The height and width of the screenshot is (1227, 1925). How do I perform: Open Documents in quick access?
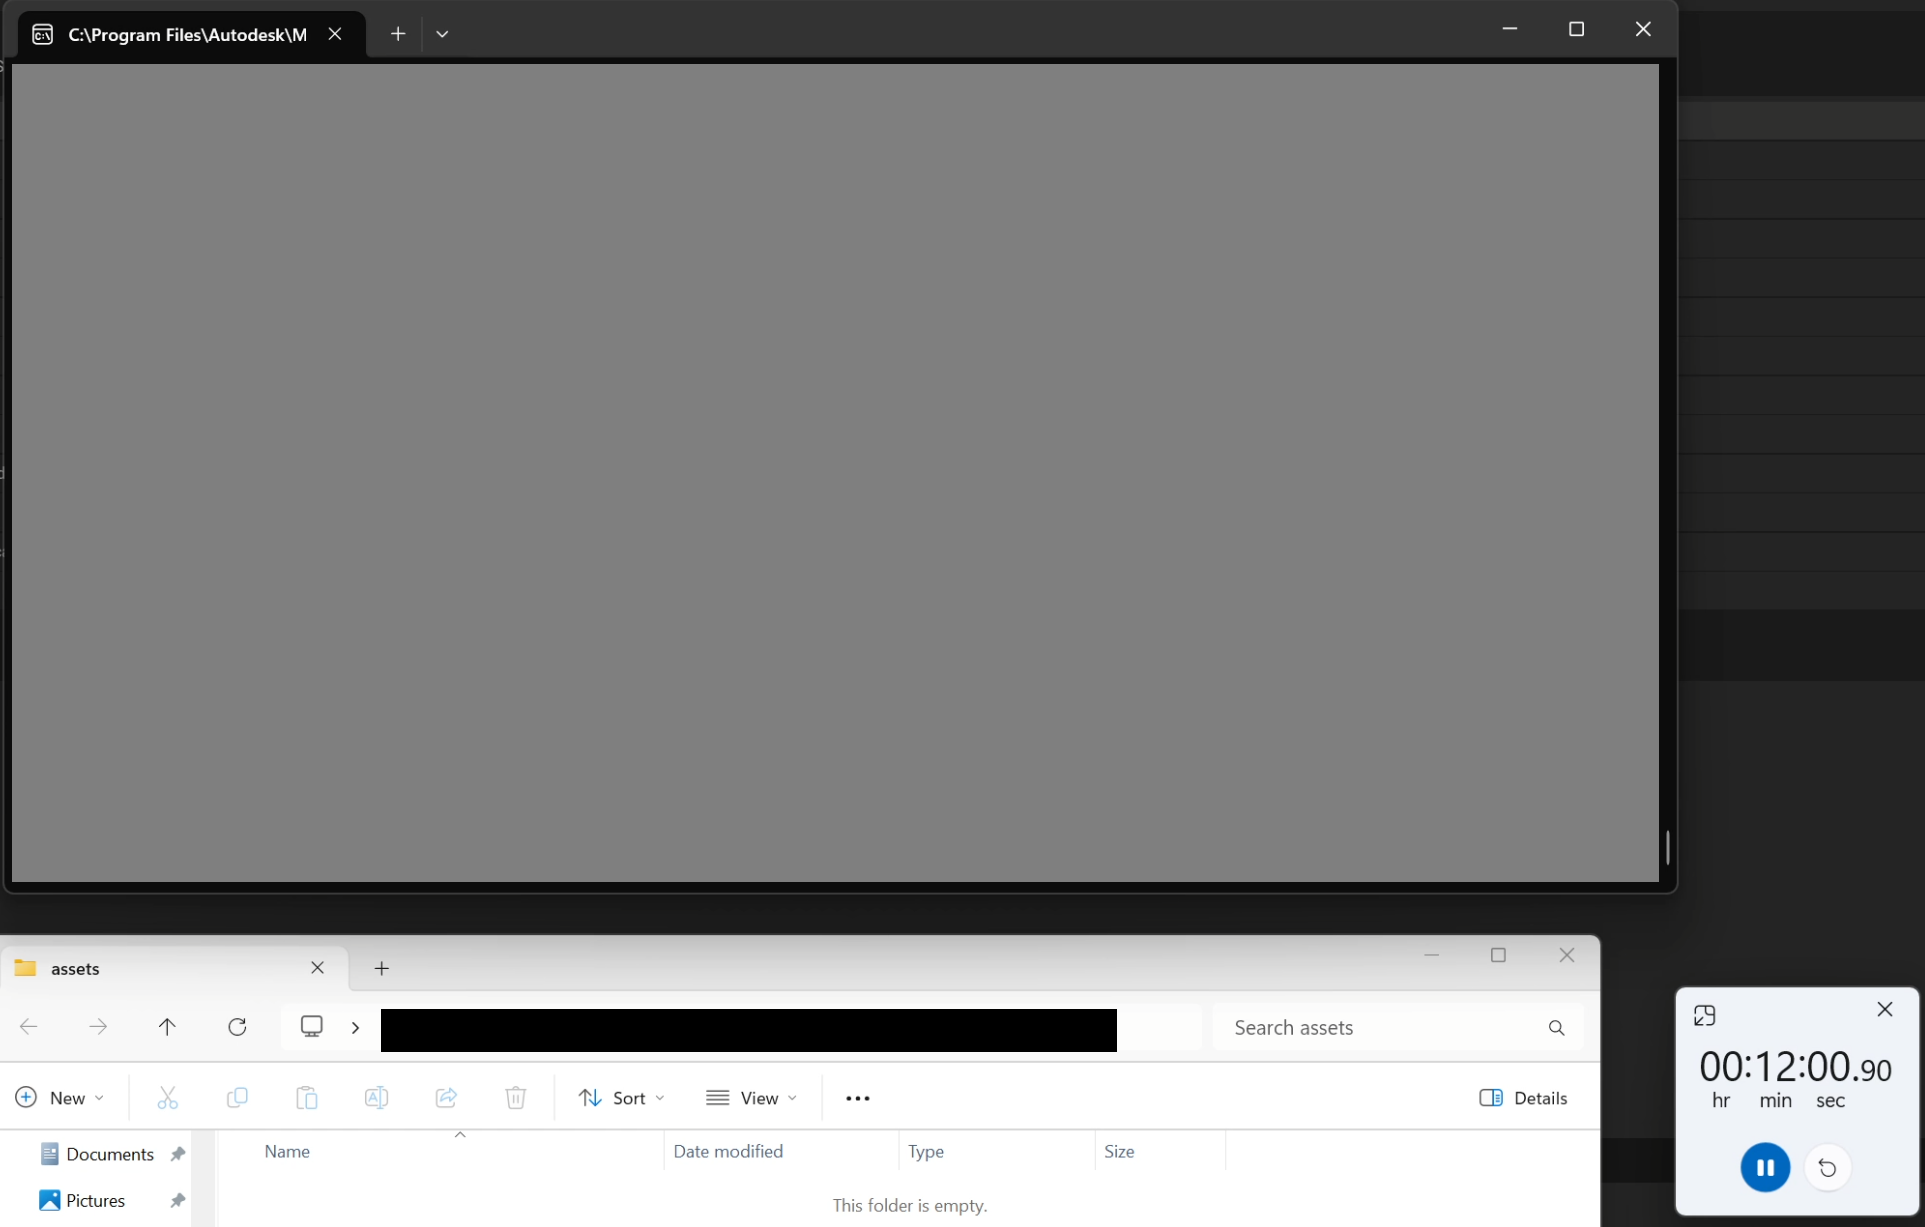tap(109, 1154)
